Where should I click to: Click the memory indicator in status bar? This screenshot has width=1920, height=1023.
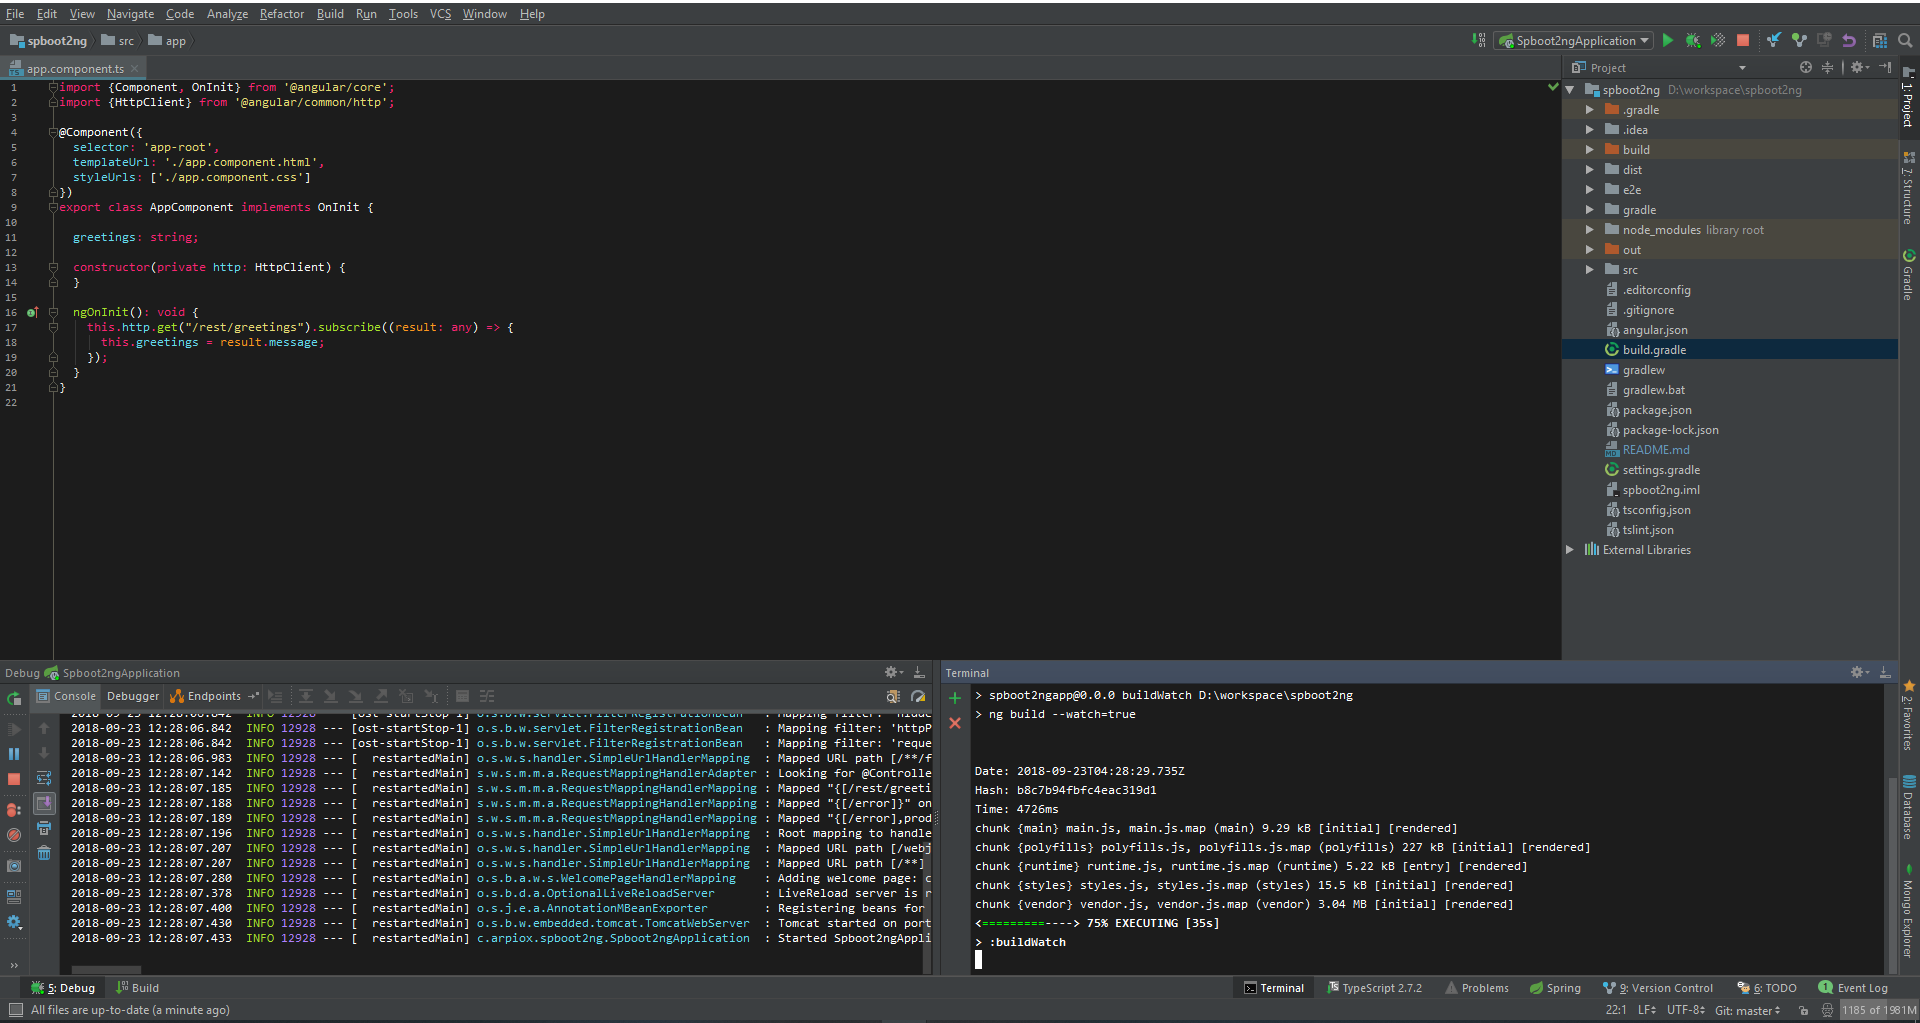click(1879, 1010)
